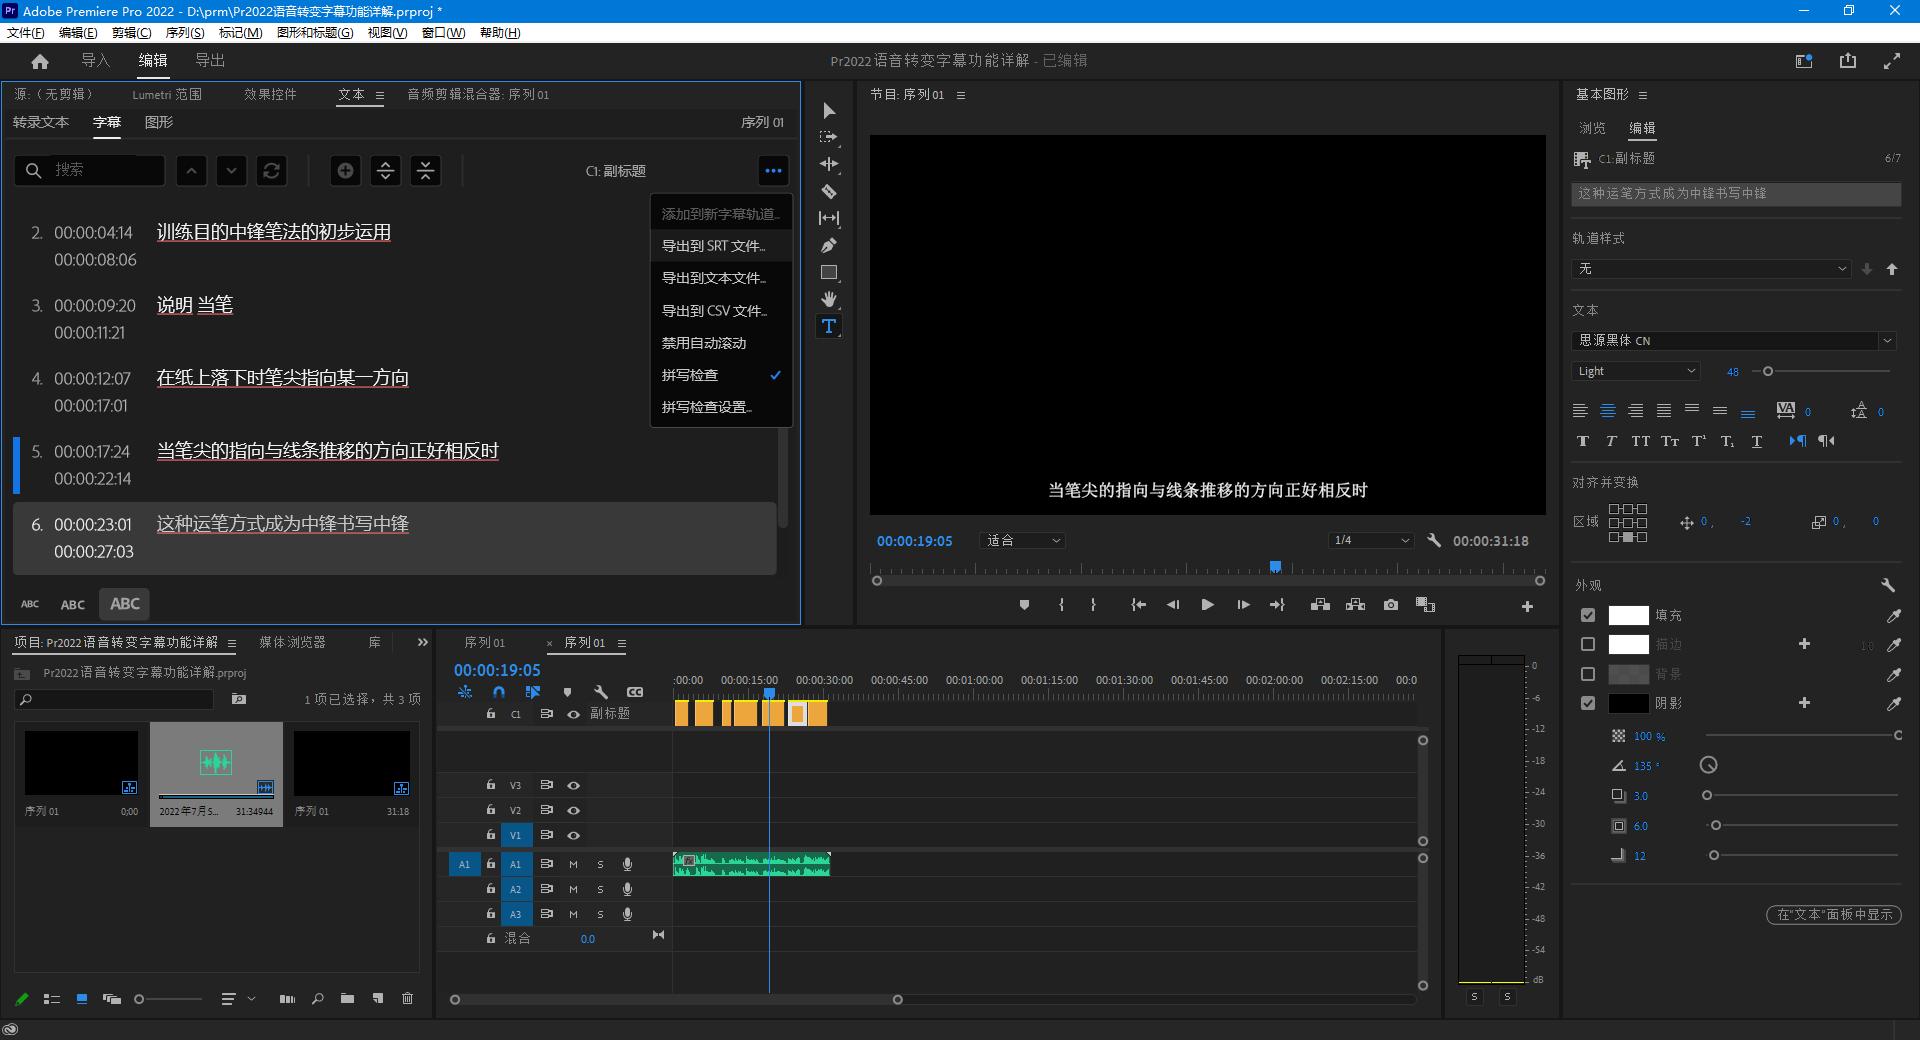1920x1040 pixels.
Task: Toggle V1 track output eye
Action: [573, 835]
